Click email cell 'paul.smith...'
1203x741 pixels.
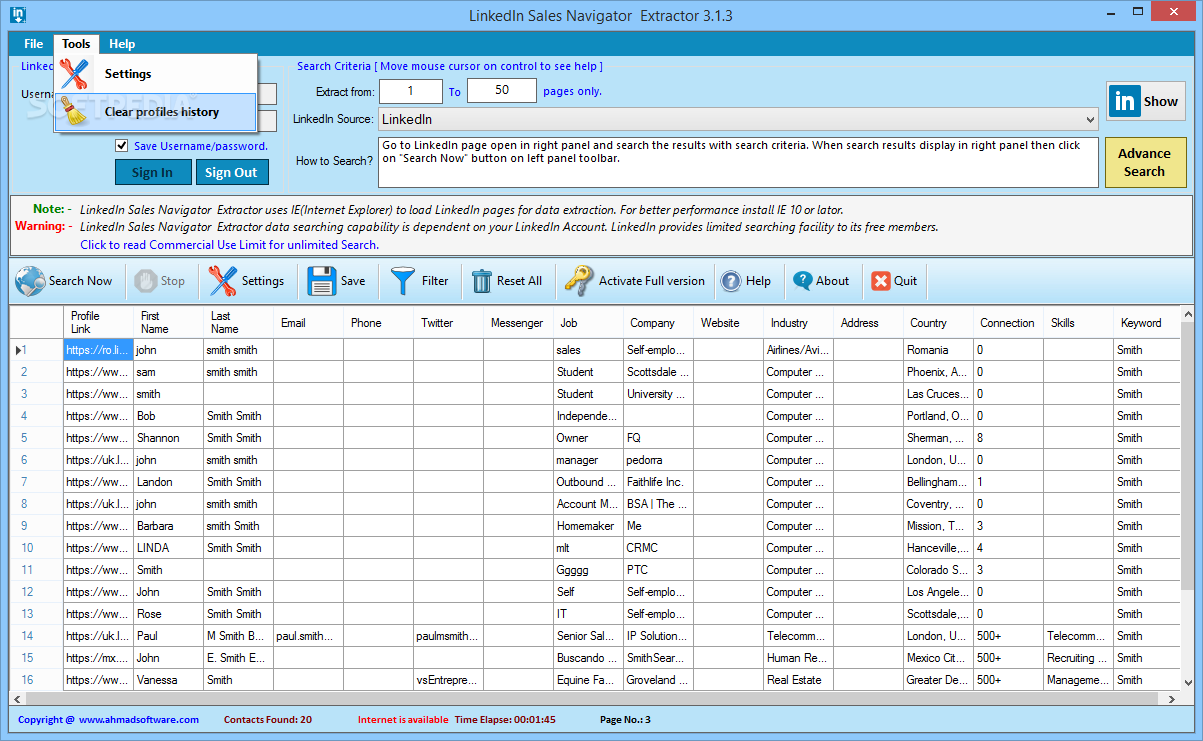[308, 636]
